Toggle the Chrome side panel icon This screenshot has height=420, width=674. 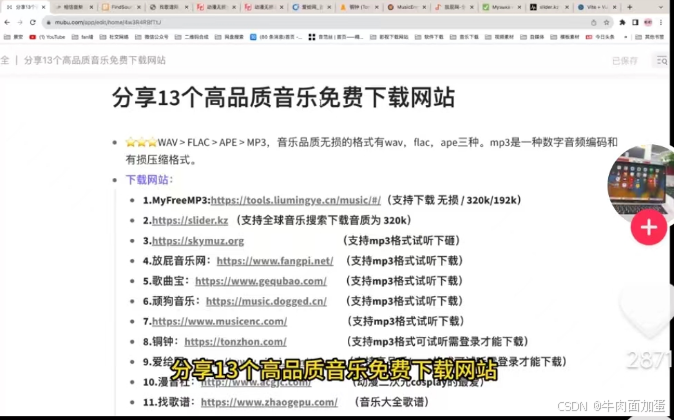point(635,22)
